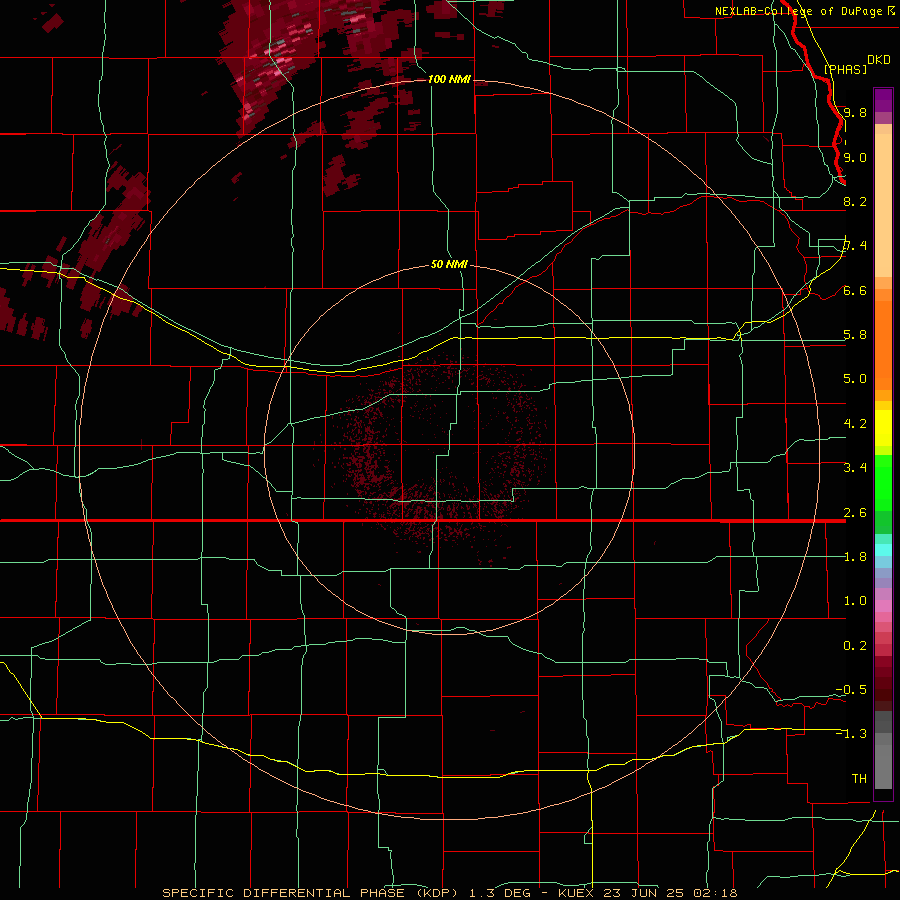This screenshot has height=900, width=900.
Task: Click the yellow segment of the colorbar
Action: tap(883, 428)
